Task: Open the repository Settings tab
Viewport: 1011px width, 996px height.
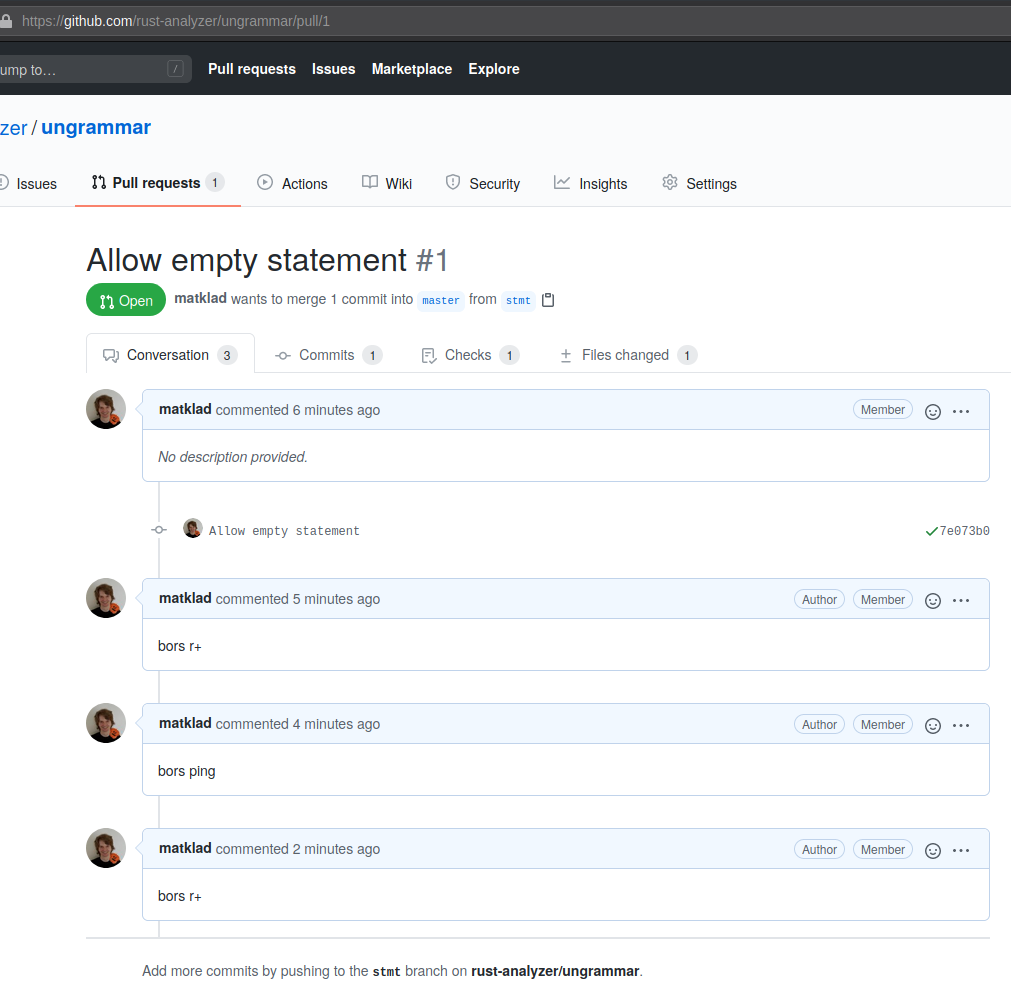Action: (700, 184)
